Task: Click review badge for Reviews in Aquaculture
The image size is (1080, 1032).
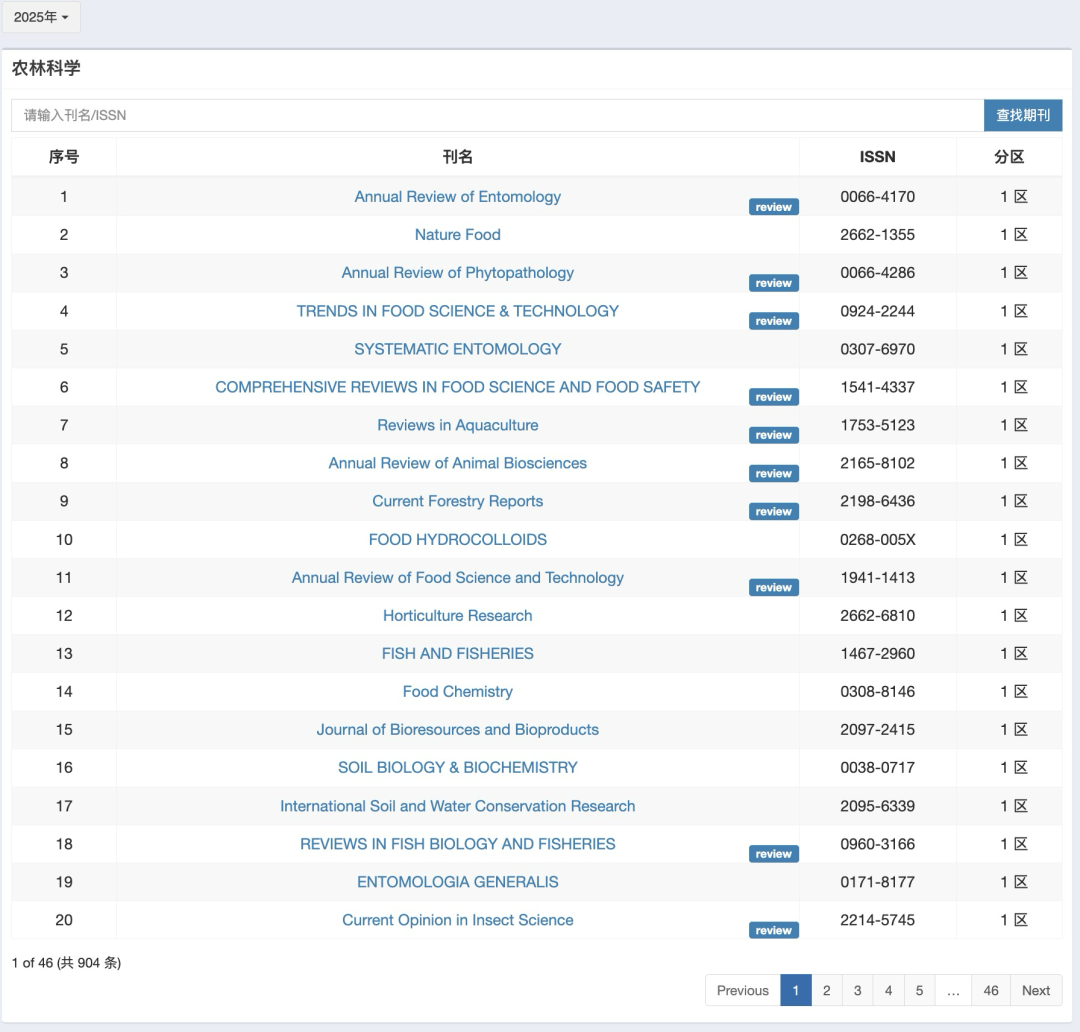Action: point(773,435)
